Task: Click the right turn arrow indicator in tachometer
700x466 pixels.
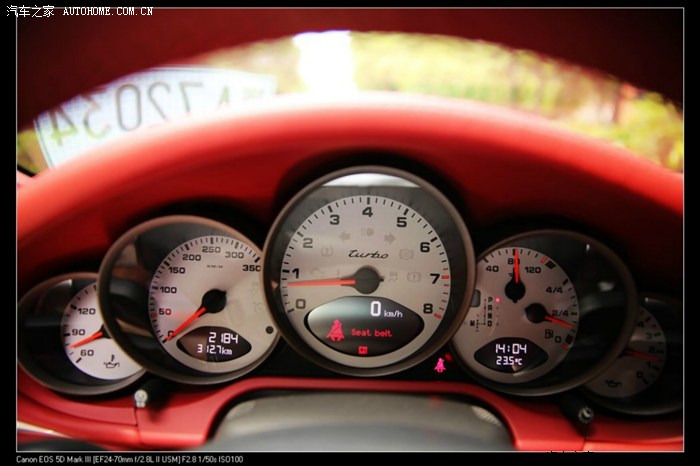Action: click(389, 238)
